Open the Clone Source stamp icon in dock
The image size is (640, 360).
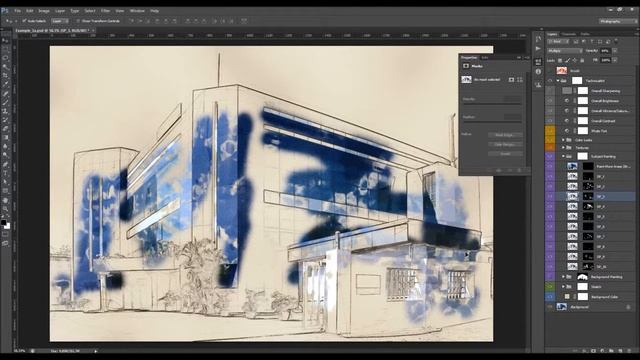pos(538,84)
